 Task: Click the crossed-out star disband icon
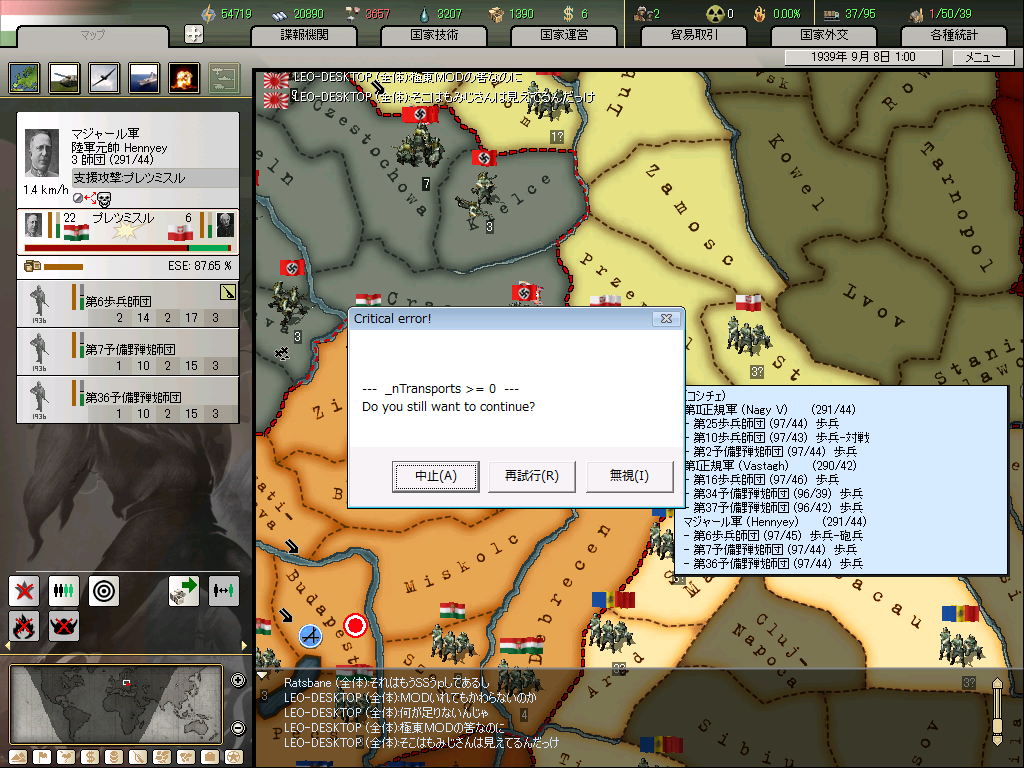point(23,590)
